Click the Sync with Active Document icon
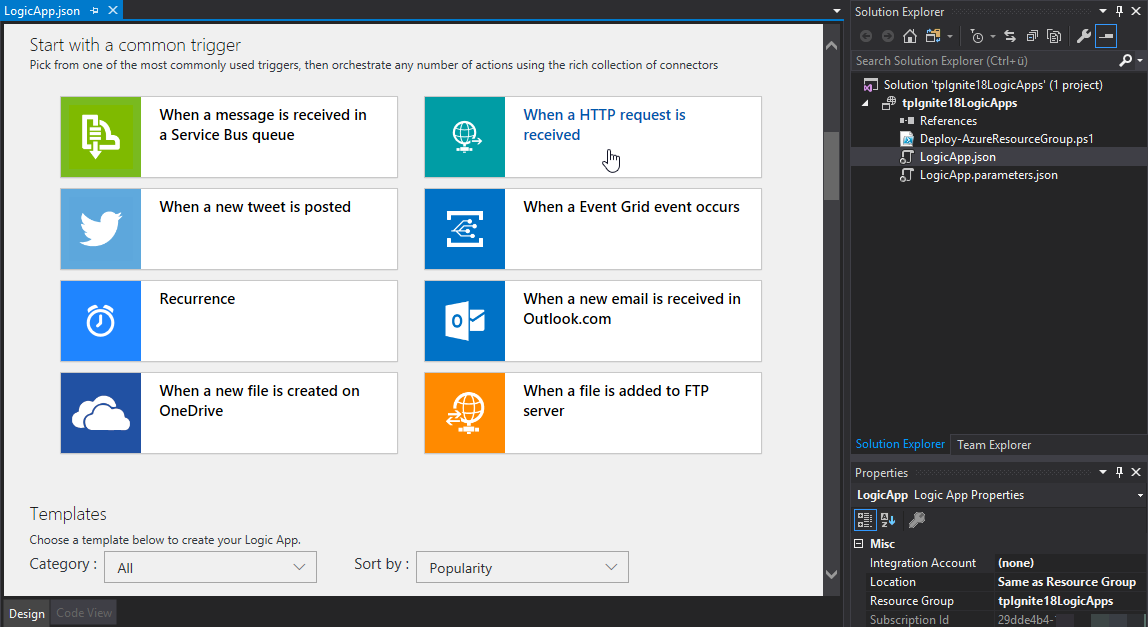The height and width of the screenshot is (627, 1148). pyautogui.click(x=1010, y=36)
